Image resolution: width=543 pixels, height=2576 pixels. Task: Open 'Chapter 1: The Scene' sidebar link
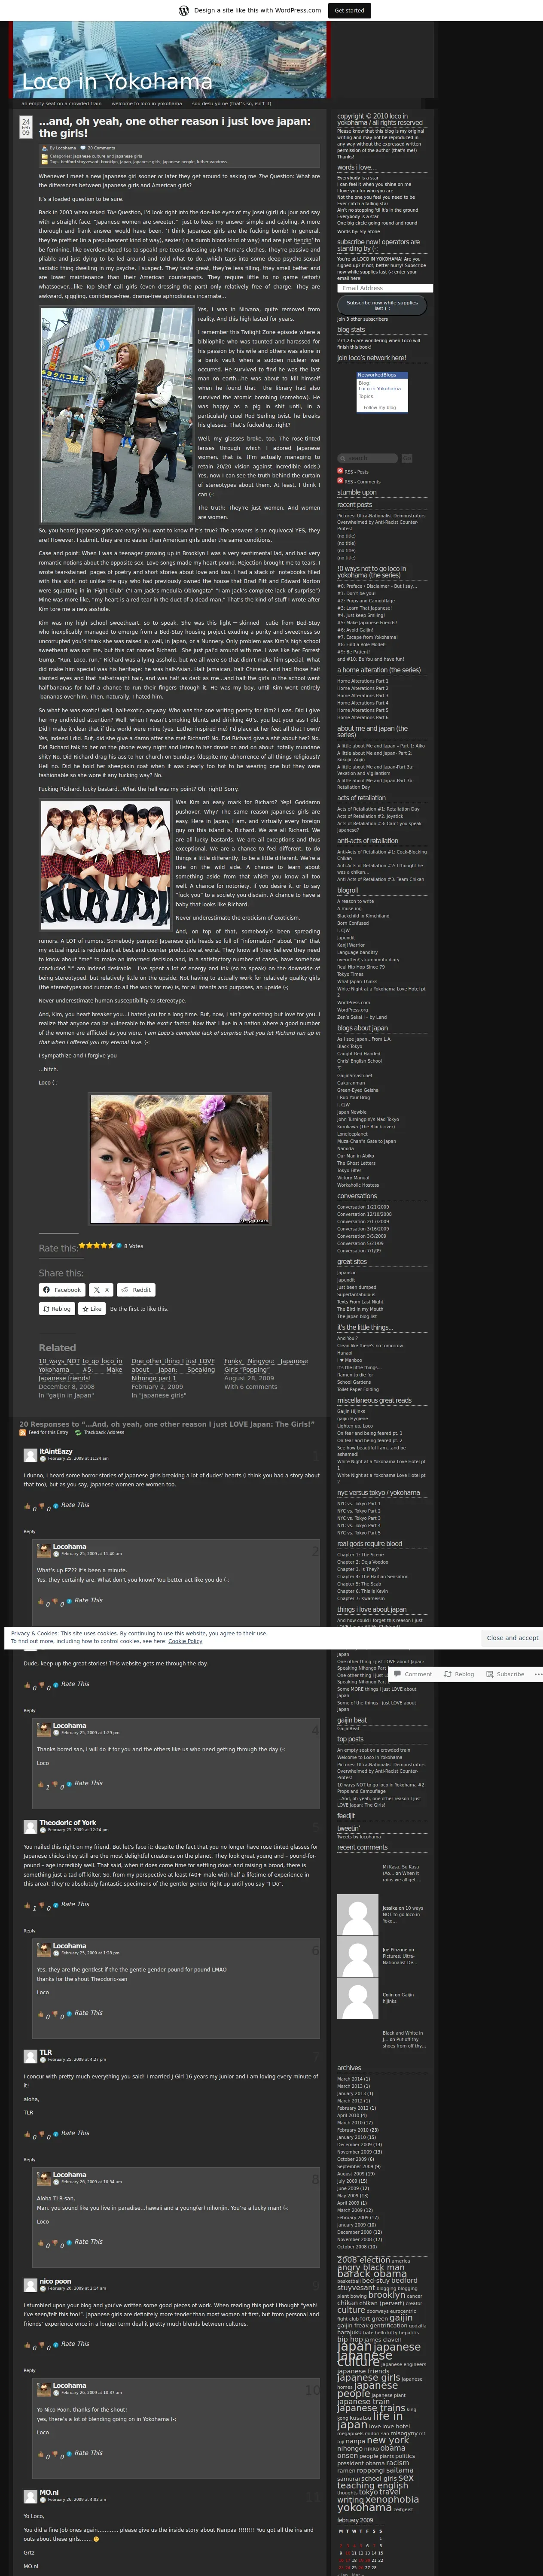click(360, 1555)
